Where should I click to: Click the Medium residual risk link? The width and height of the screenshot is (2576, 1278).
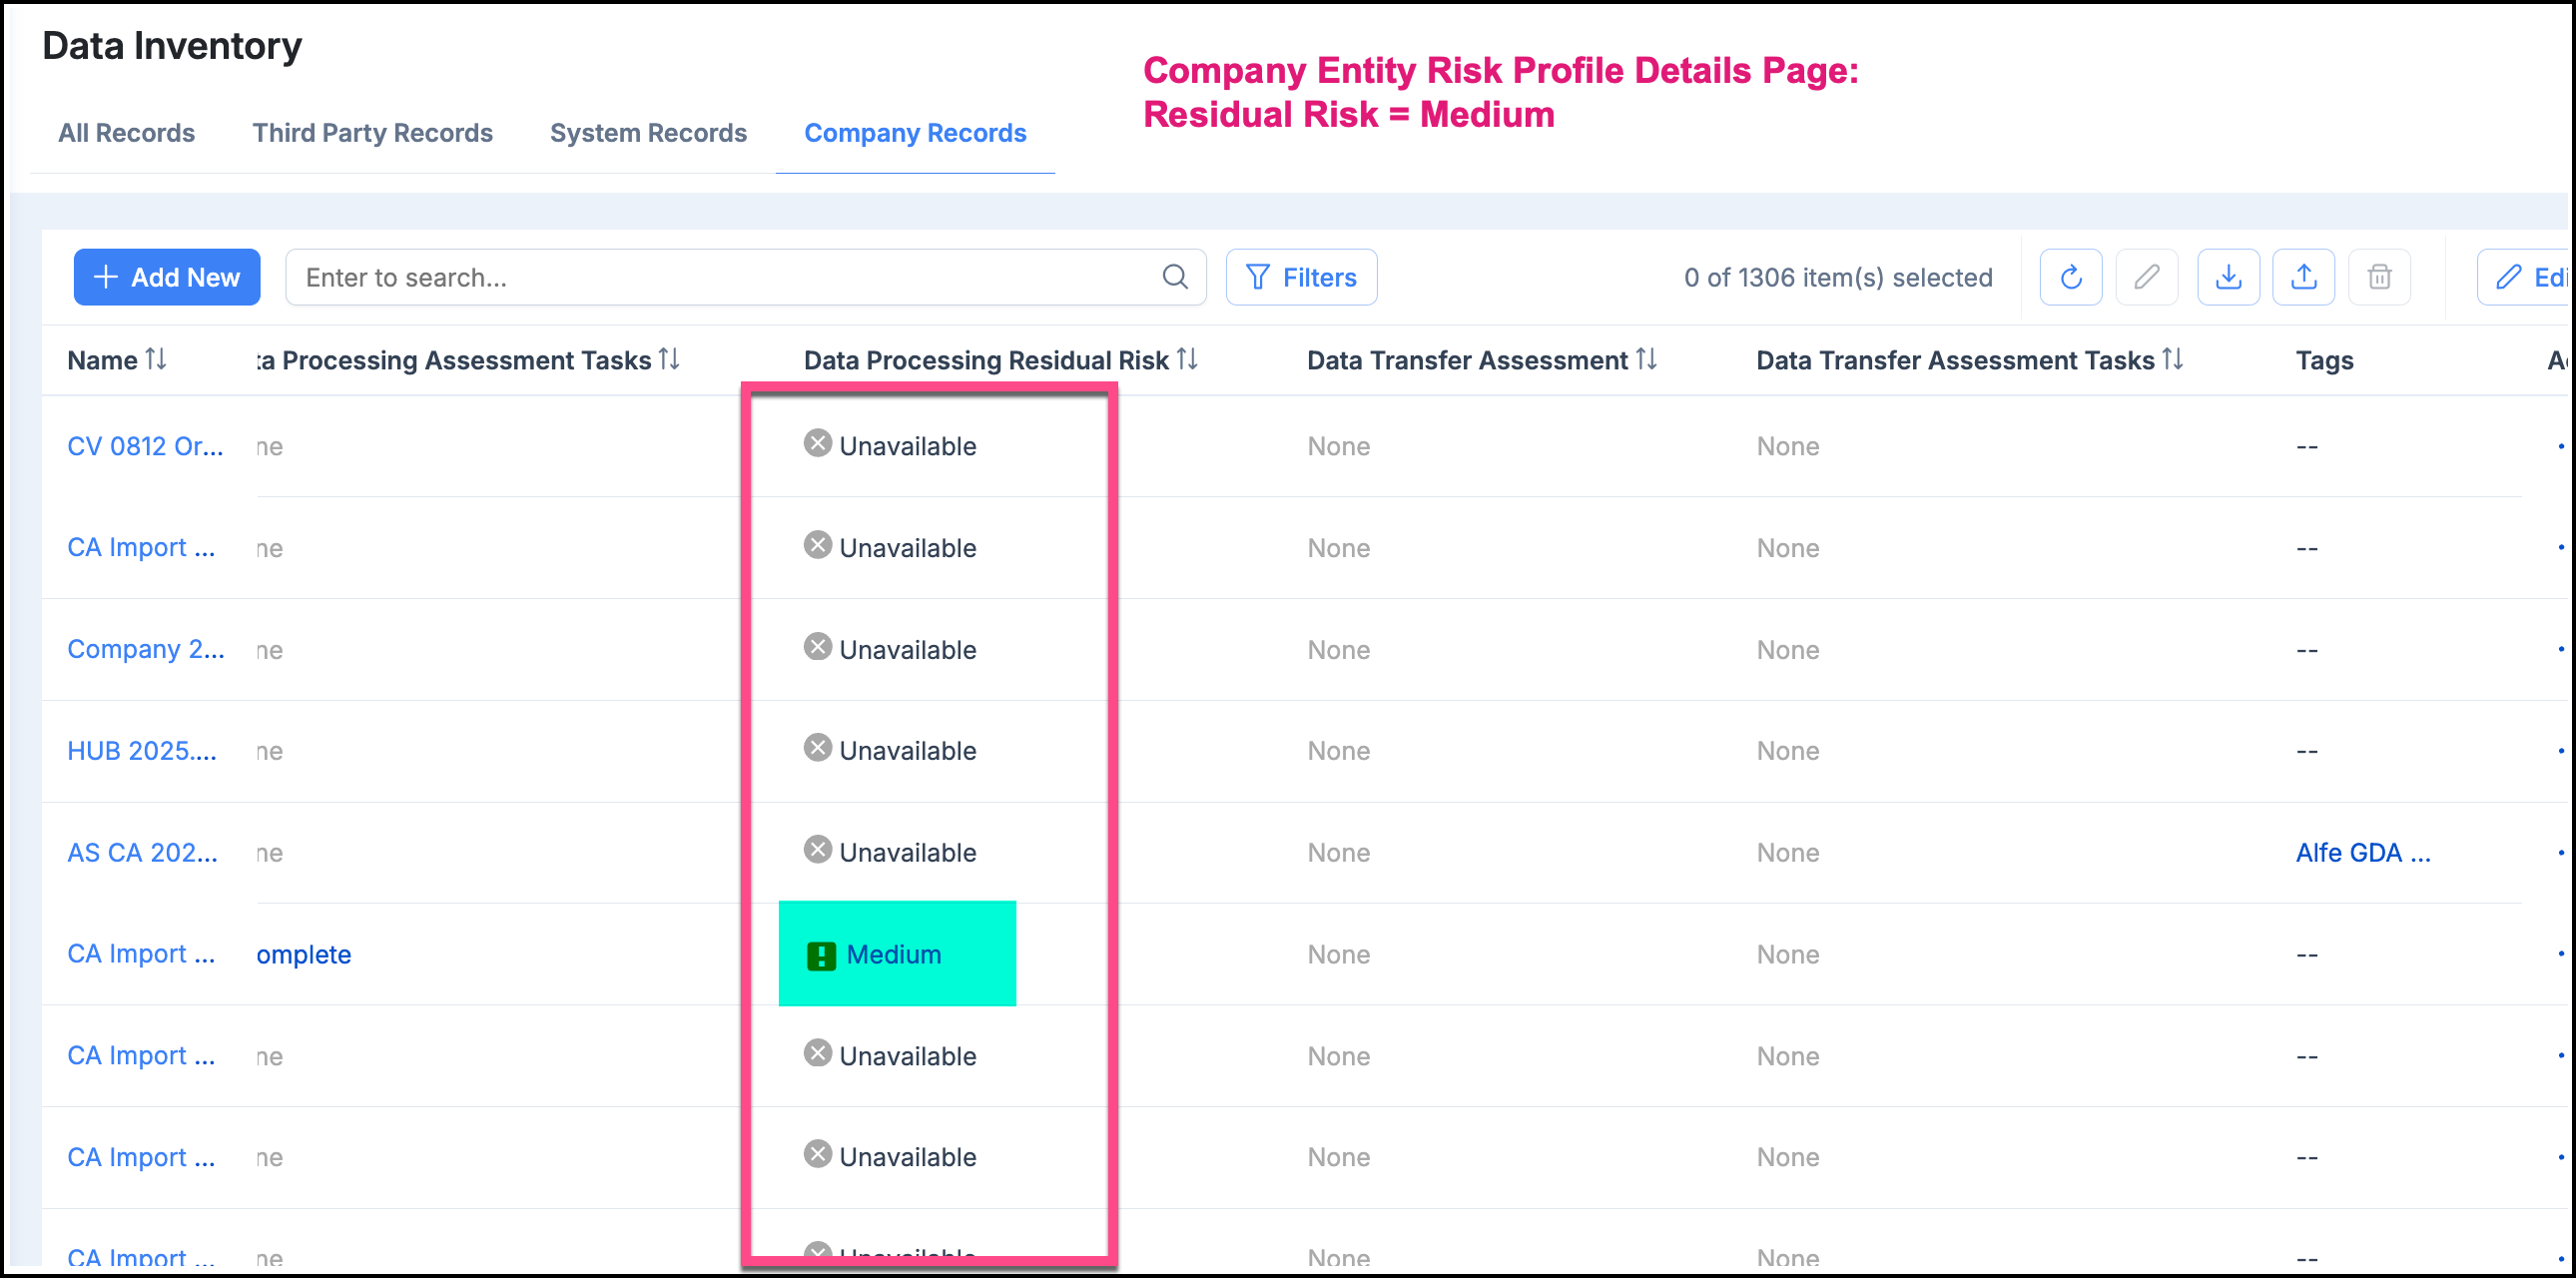(x=893, y=955)
